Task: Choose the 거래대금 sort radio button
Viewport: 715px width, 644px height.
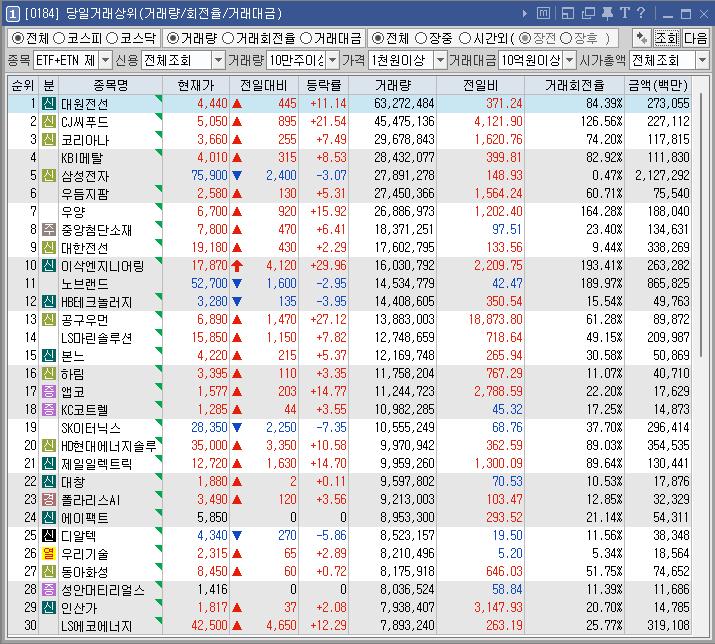Action: pos(306,38)
